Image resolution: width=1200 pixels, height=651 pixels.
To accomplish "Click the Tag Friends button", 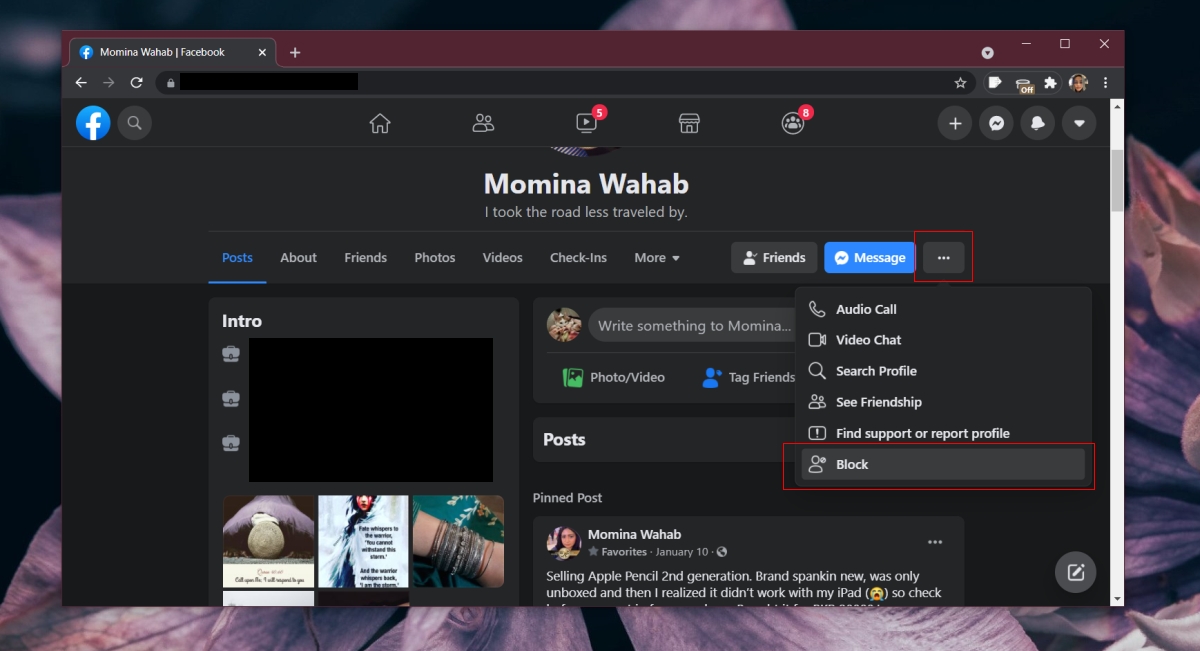I will tap(748, 377).
